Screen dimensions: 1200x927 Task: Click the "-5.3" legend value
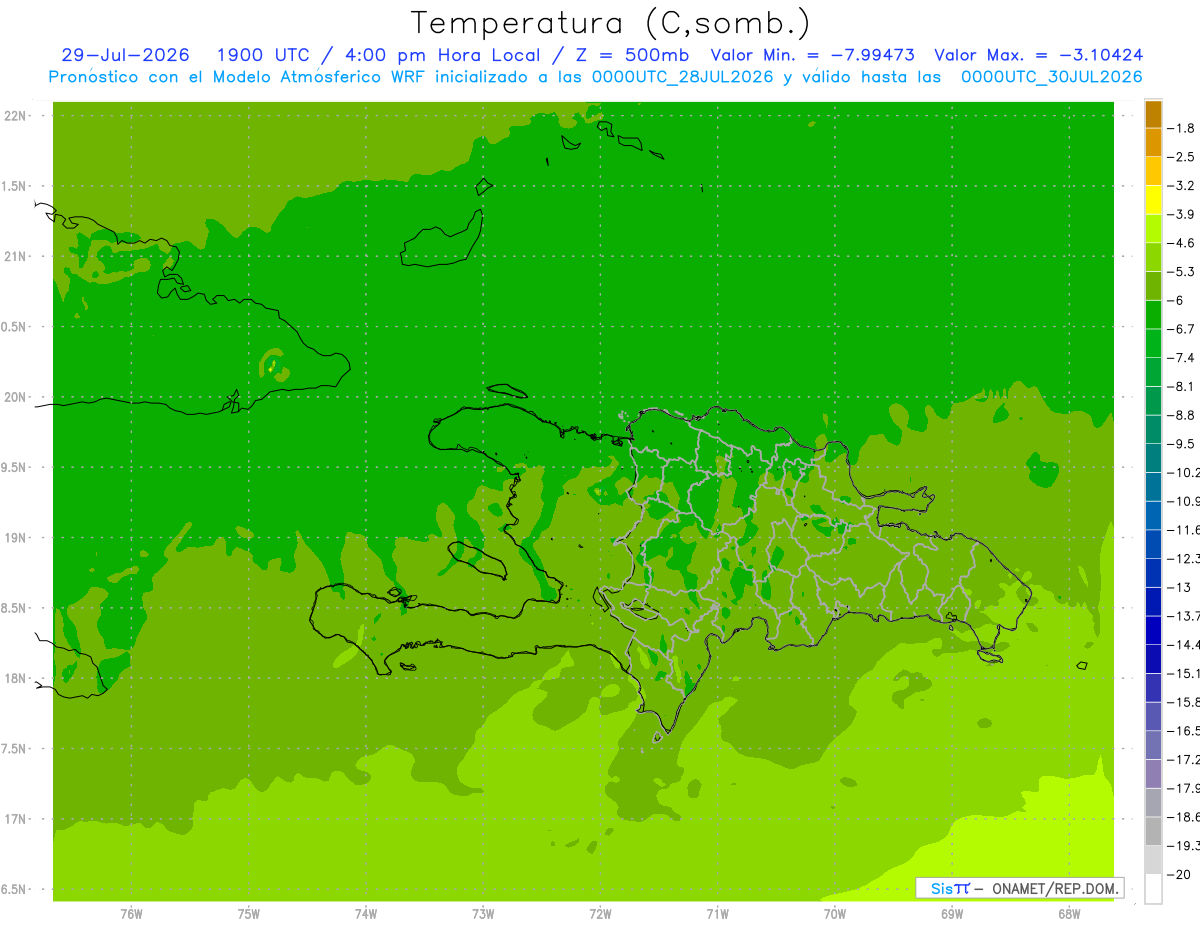click(x=1182, y=272)
